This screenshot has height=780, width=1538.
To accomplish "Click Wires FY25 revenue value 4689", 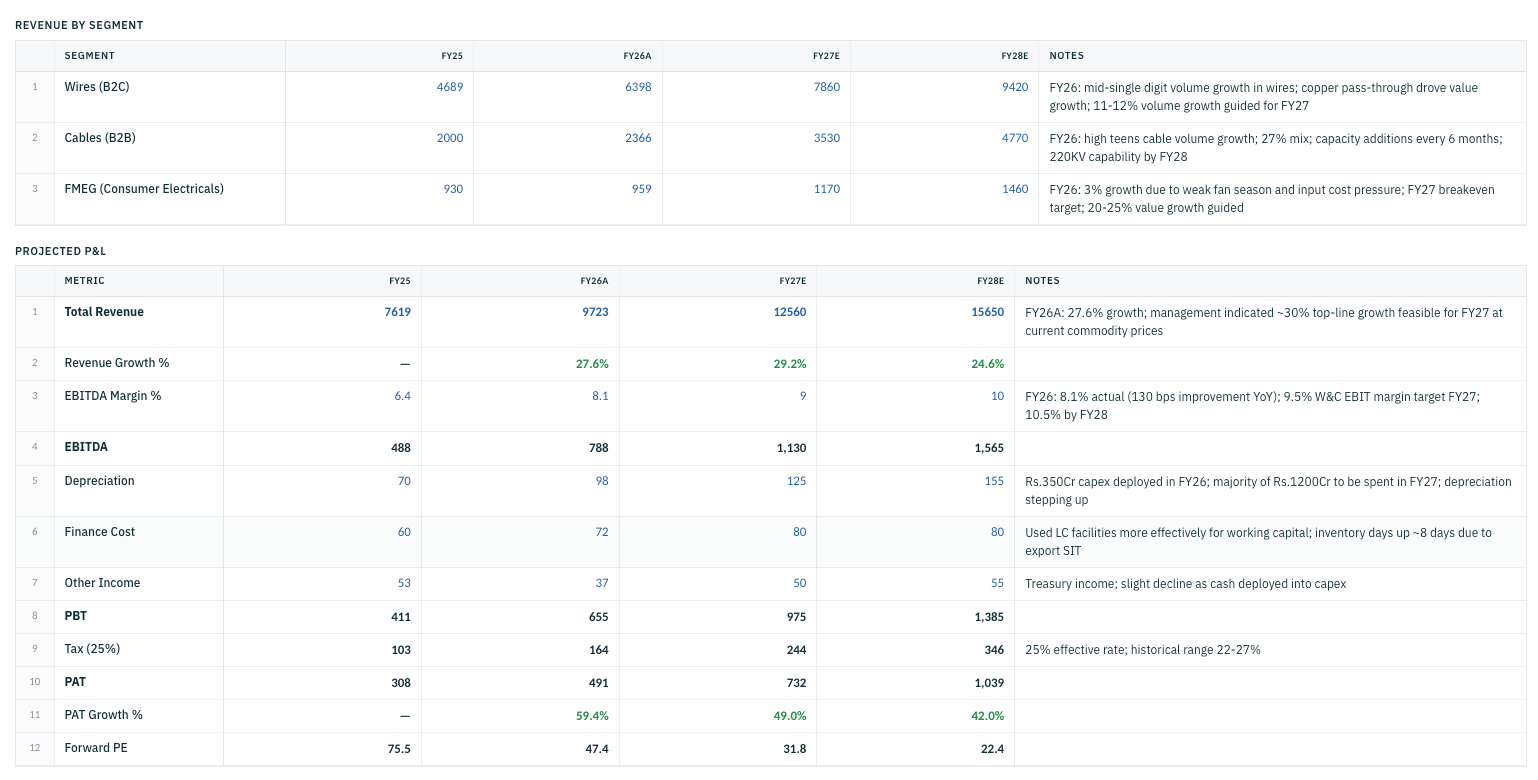I will (x=450, y=87).
